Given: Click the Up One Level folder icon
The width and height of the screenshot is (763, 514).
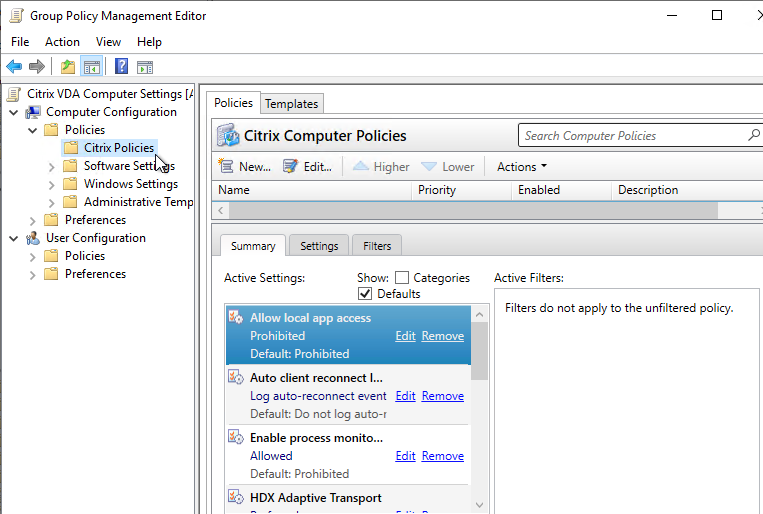Looking at the screenshot, I should (68, 67).
